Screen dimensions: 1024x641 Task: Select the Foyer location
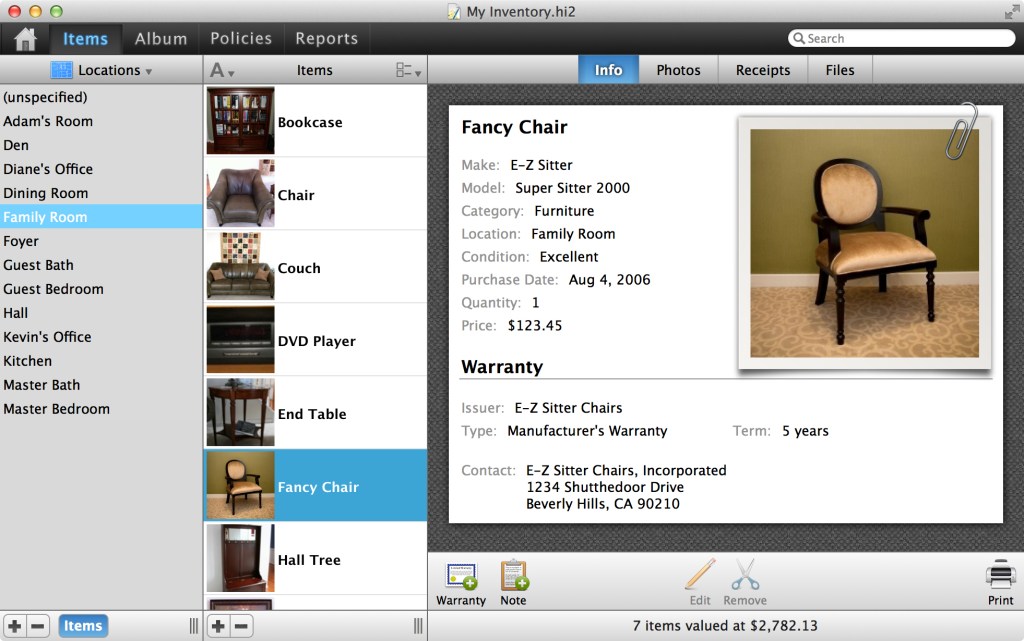click(101, 241)
